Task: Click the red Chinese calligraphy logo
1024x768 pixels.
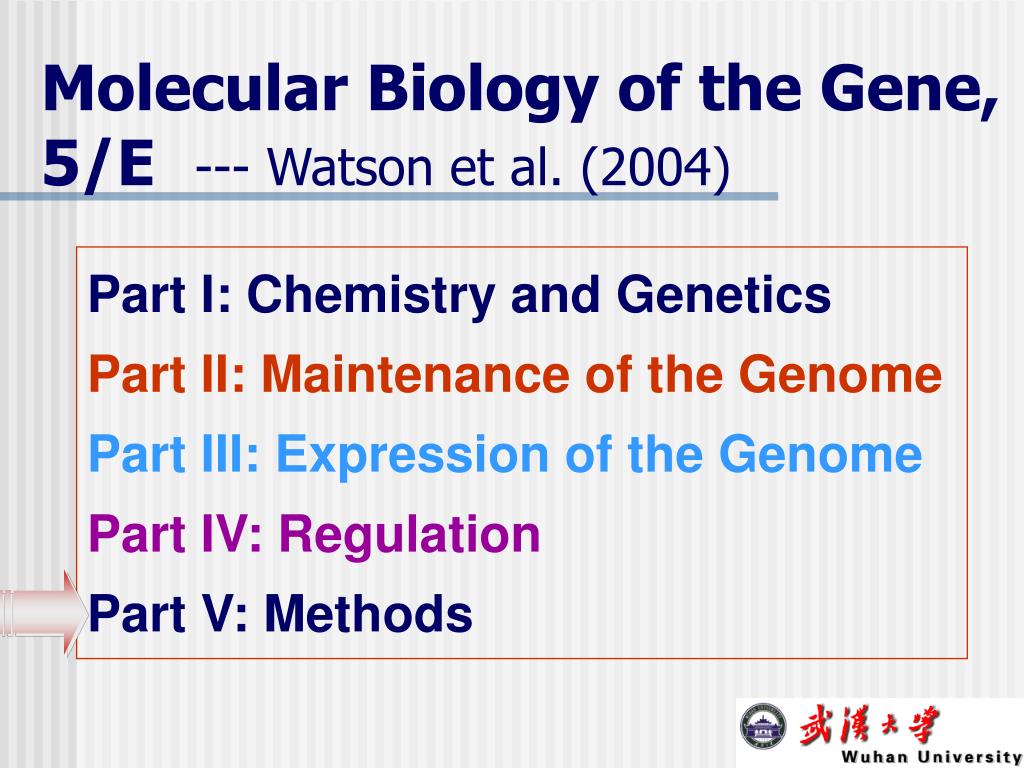Action: point(869,724)
